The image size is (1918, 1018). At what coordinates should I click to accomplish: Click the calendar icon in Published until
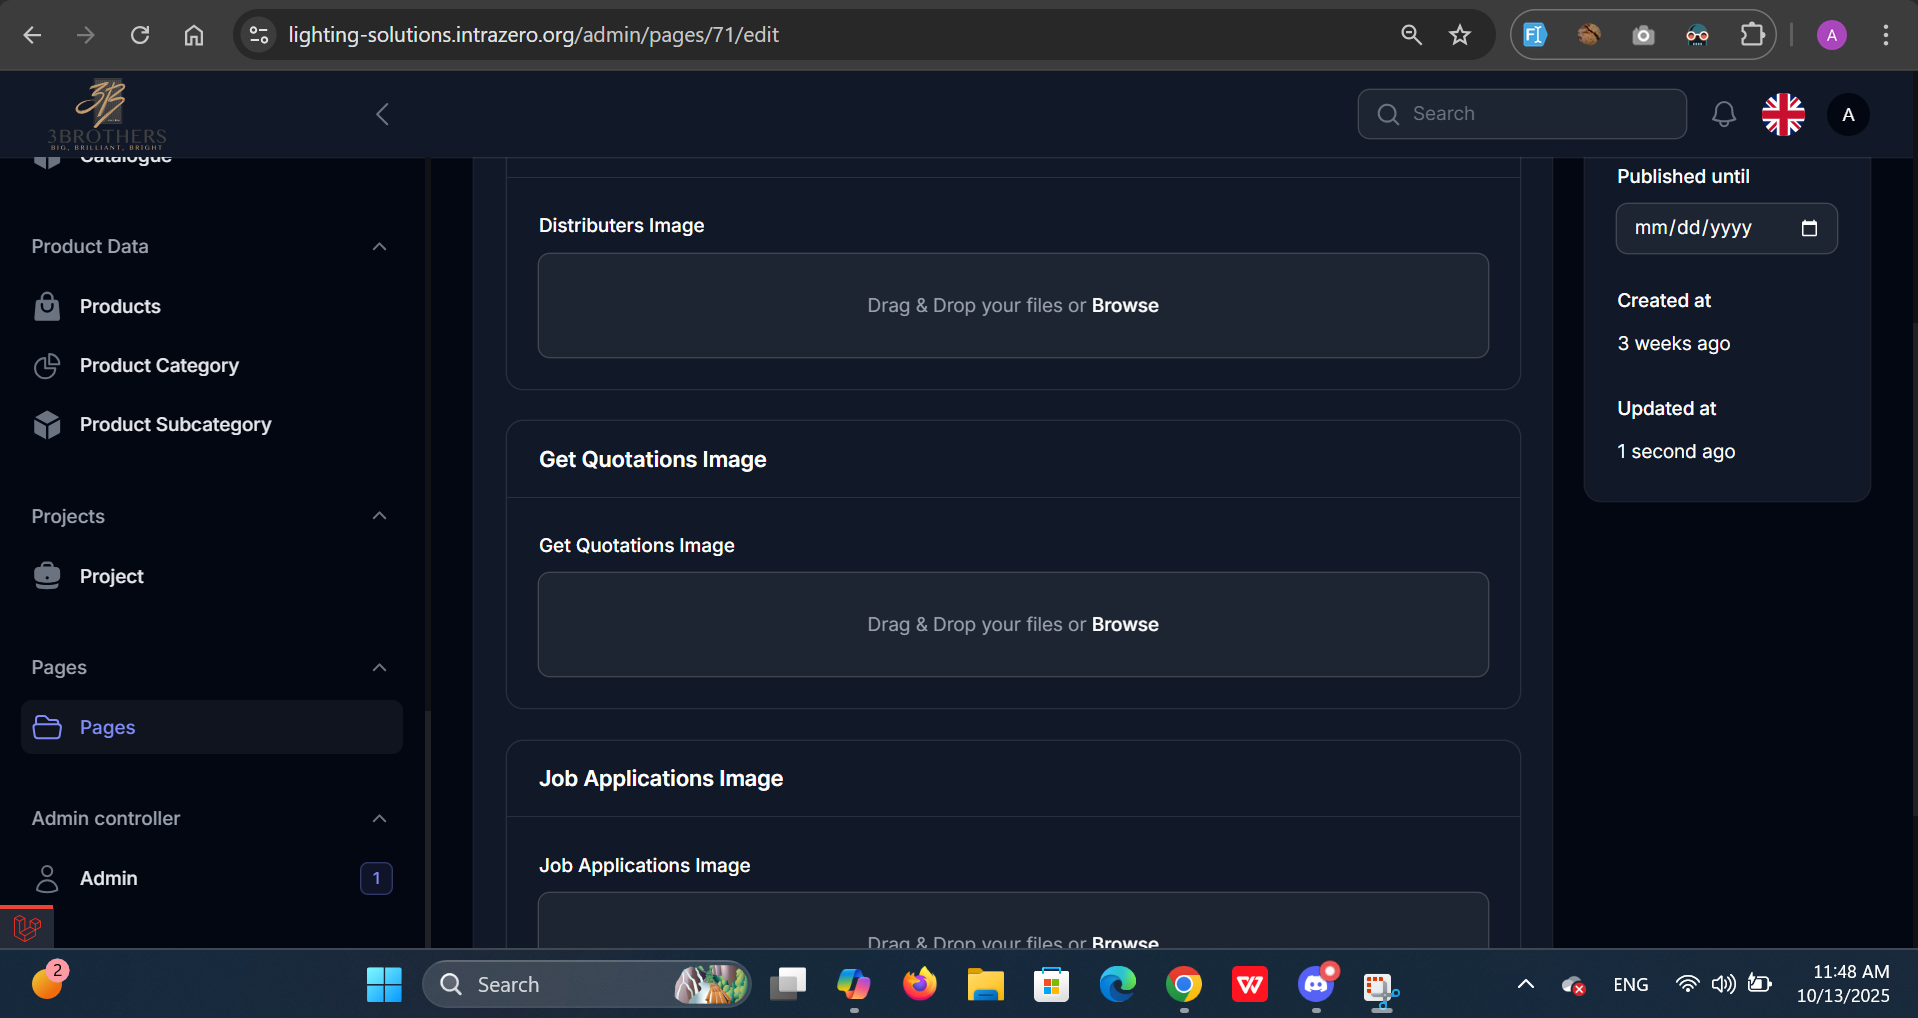pos(1808,228)
